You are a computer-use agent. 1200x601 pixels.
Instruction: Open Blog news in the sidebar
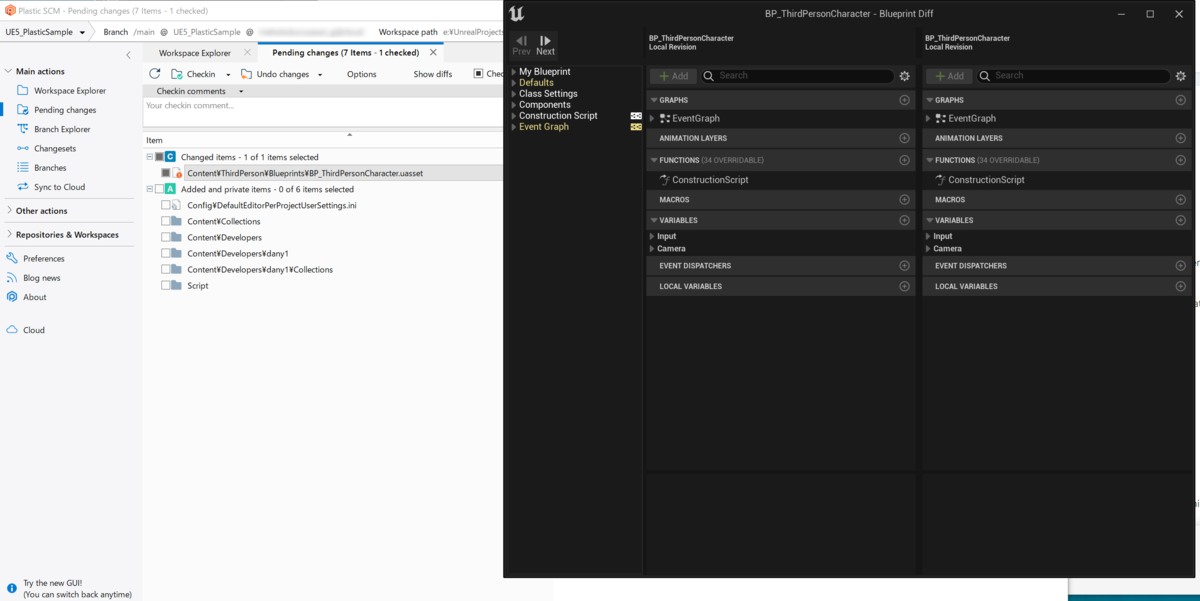point(33,278)
